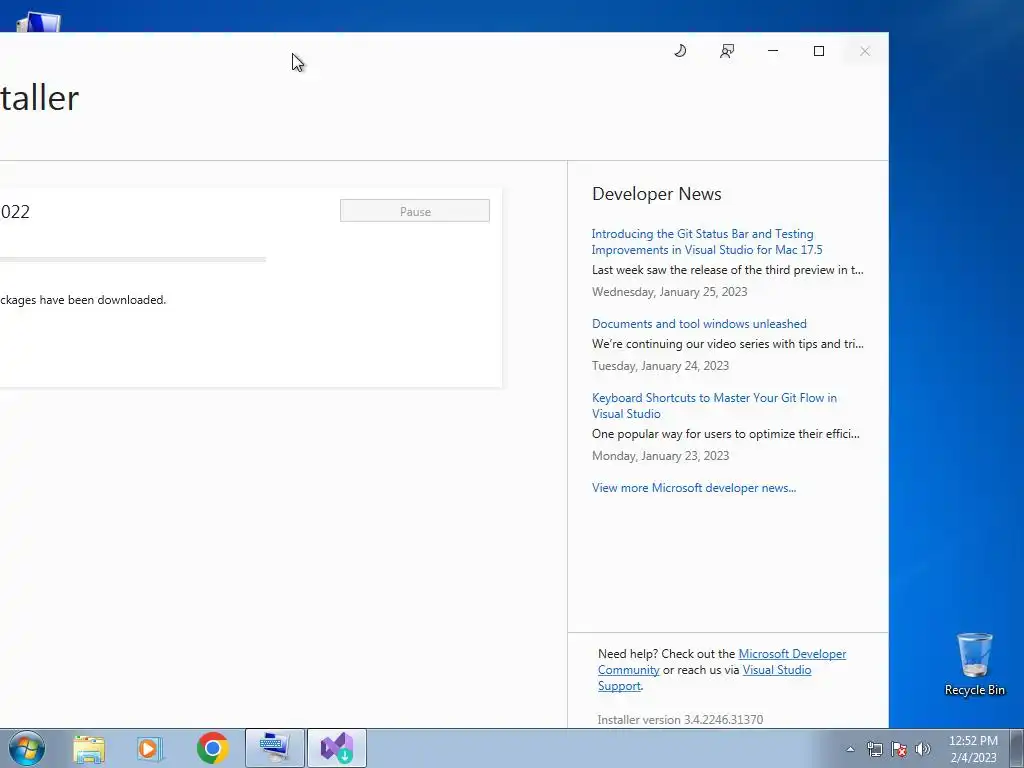Select Visual Studio Installer taskbar icon
The image size is (1024, 768).
337,748
